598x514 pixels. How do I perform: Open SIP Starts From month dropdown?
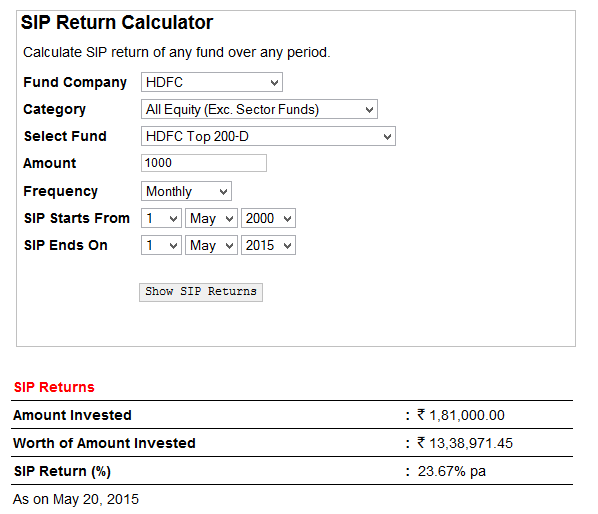pos(211,218)
